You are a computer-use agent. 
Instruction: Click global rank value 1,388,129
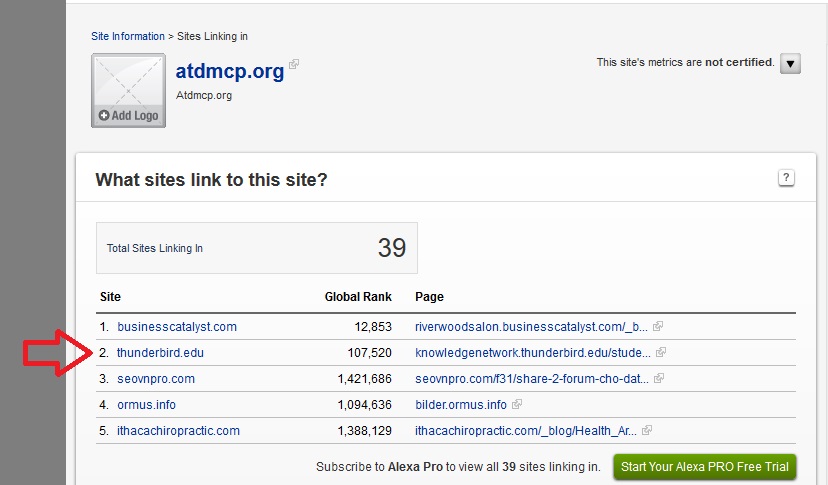[x=365, y=431]
